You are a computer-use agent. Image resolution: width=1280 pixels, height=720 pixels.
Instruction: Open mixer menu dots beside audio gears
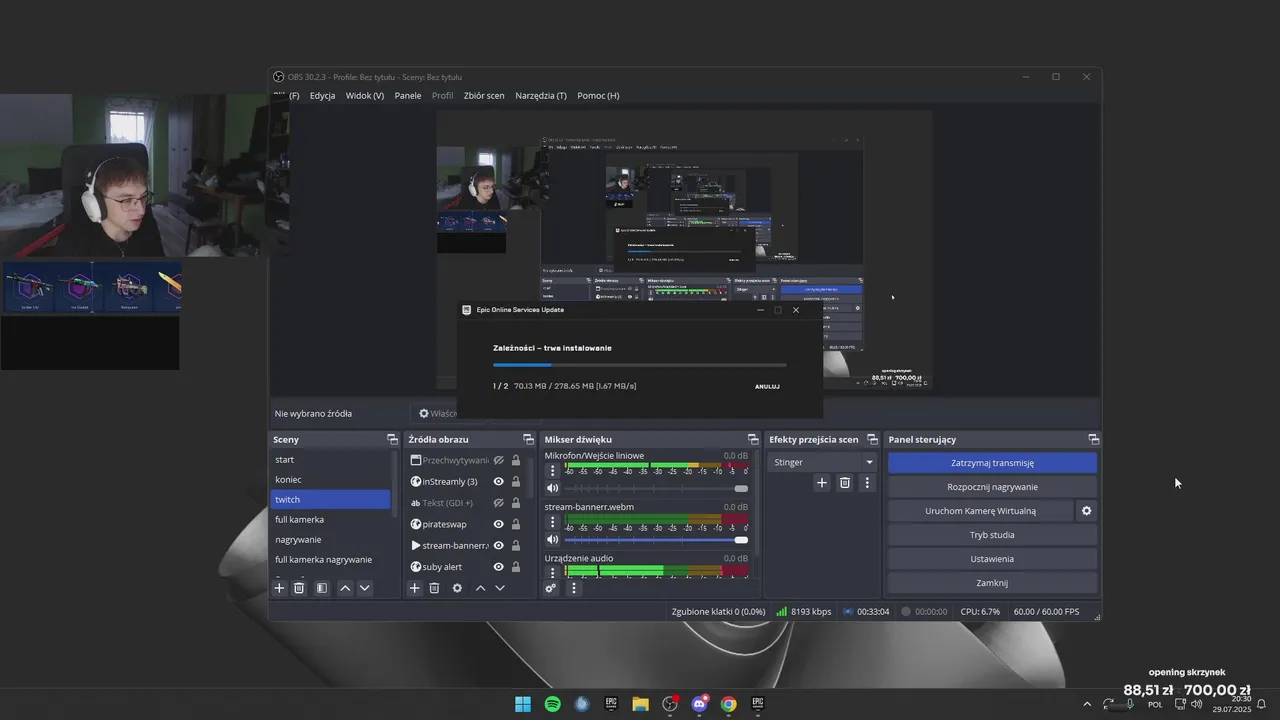tap(573, 588)
